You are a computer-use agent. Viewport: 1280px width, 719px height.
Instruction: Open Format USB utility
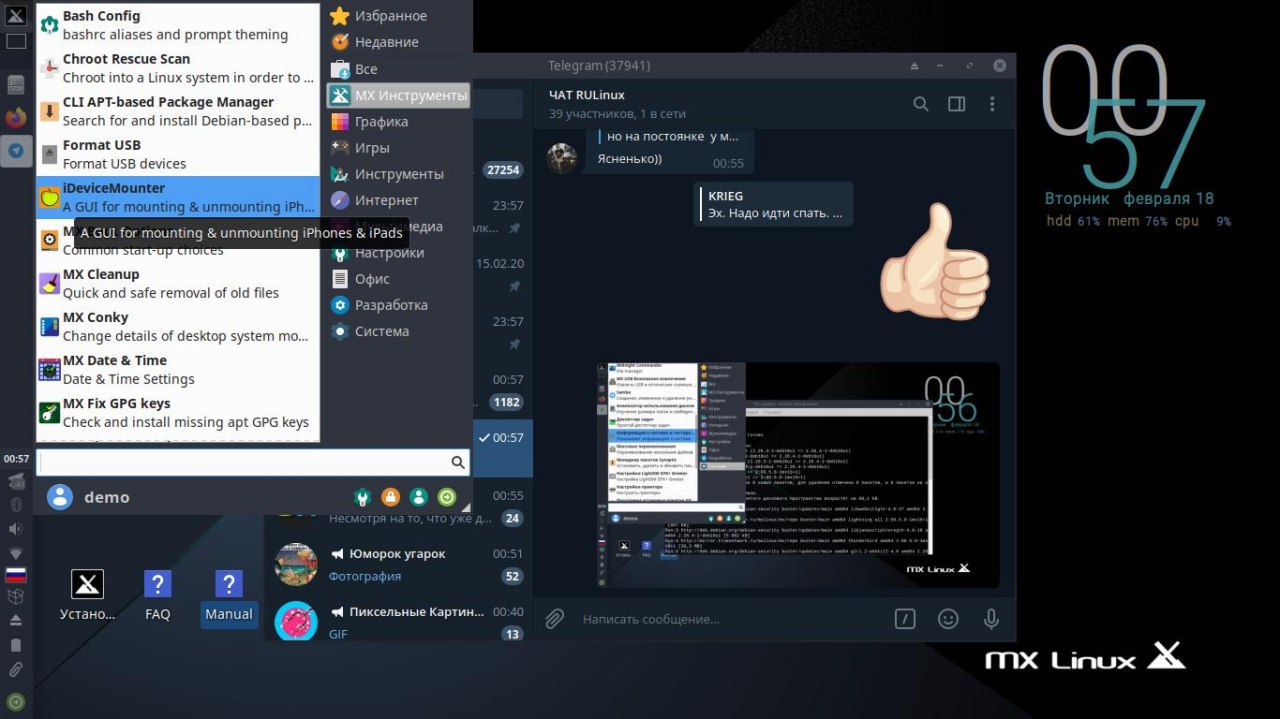pos(178,154)
